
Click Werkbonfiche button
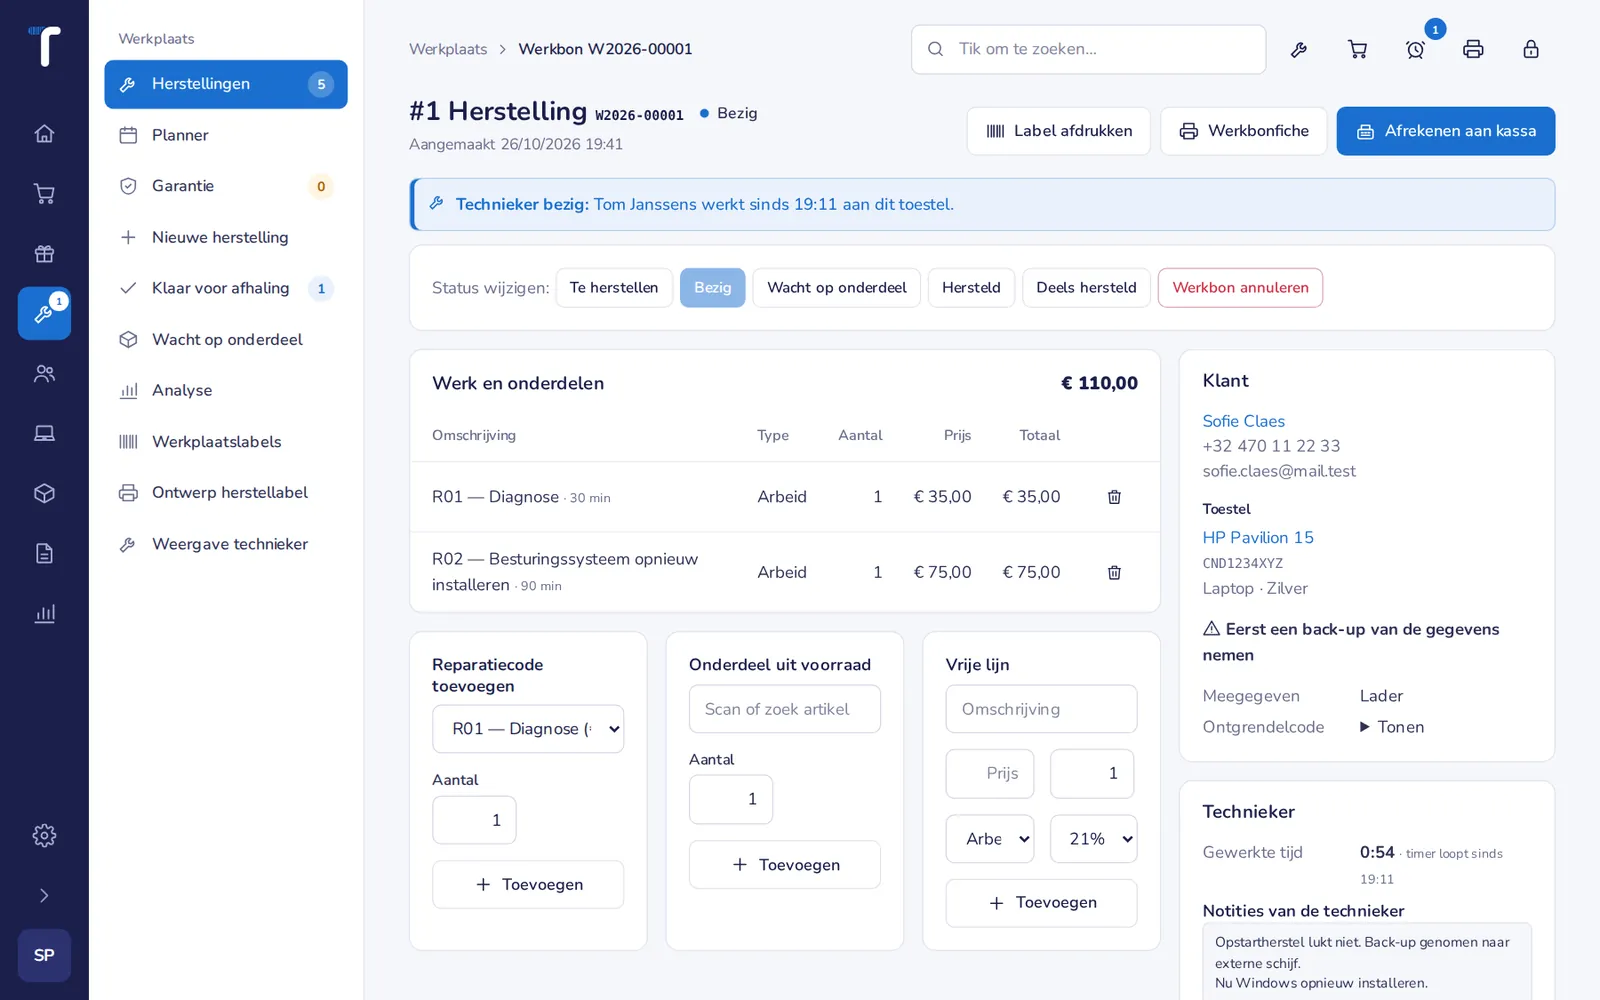click(1244, 131)
